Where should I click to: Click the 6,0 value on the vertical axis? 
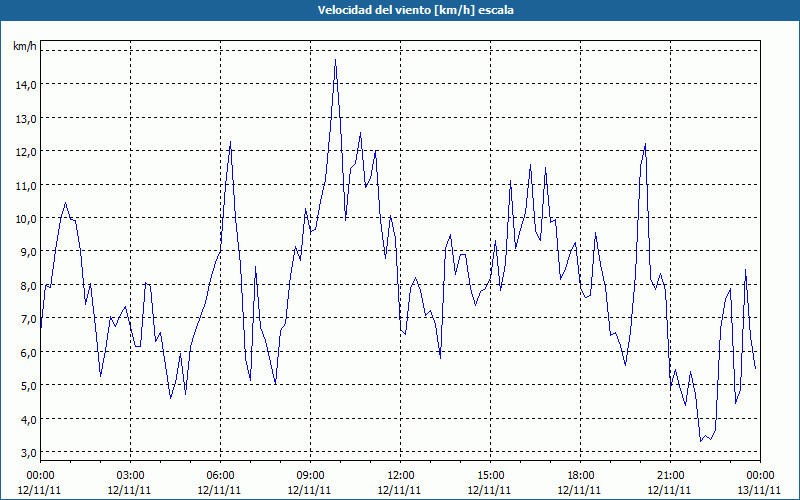[28, 353]
